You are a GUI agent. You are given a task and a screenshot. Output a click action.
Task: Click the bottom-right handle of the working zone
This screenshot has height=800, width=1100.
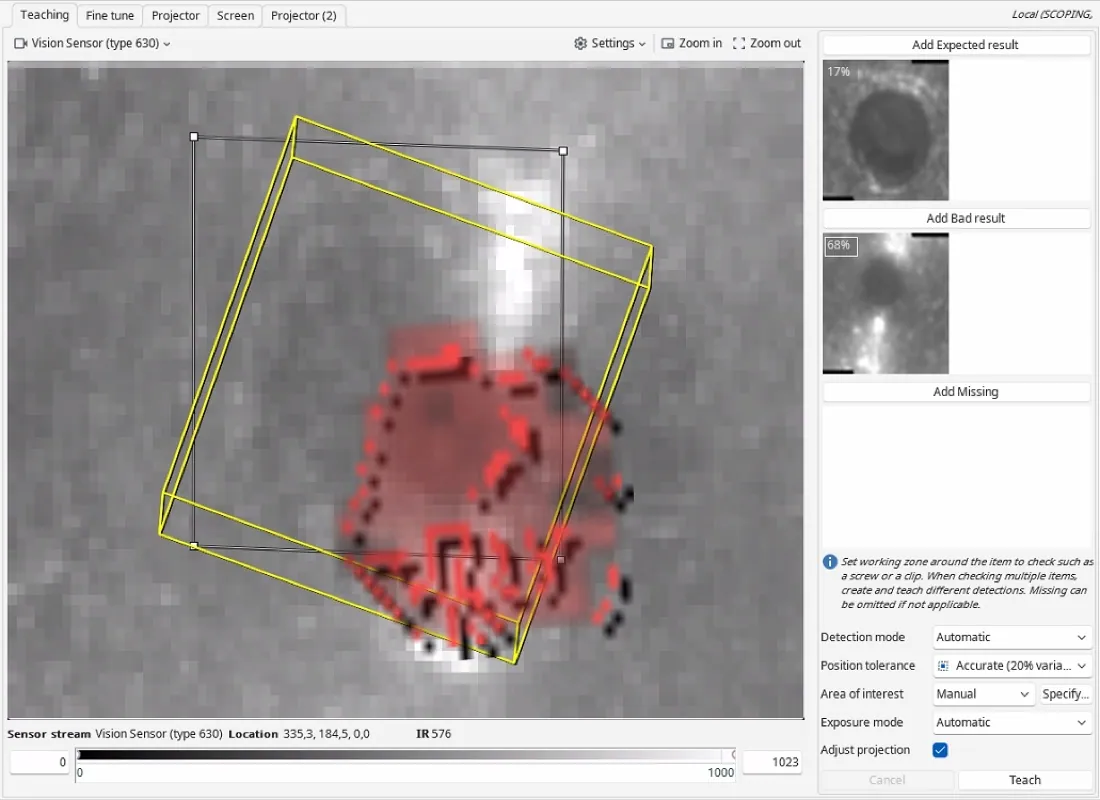pos(561,559)
